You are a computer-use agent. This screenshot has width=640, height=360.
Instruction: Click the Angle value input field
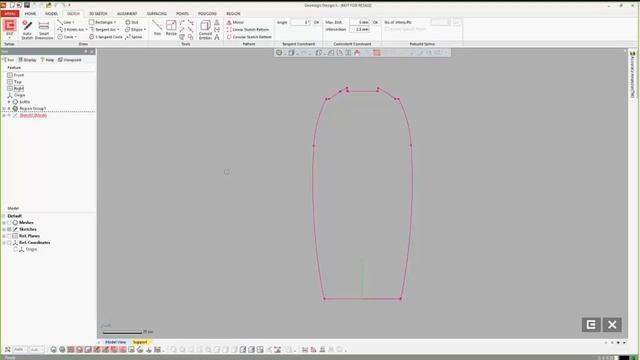(300, 22)
